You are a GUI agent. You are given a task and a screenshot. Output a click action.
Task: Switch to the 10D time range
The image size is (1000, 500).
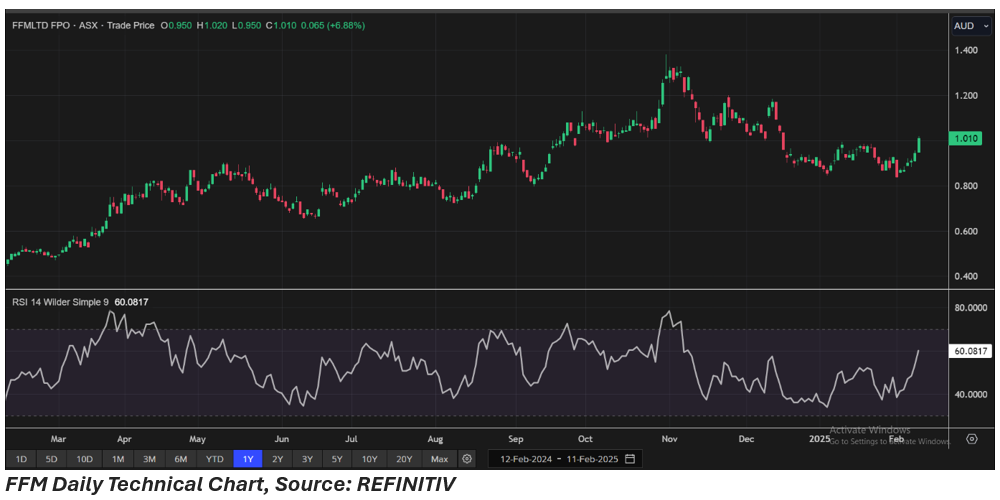coord(85,459)
